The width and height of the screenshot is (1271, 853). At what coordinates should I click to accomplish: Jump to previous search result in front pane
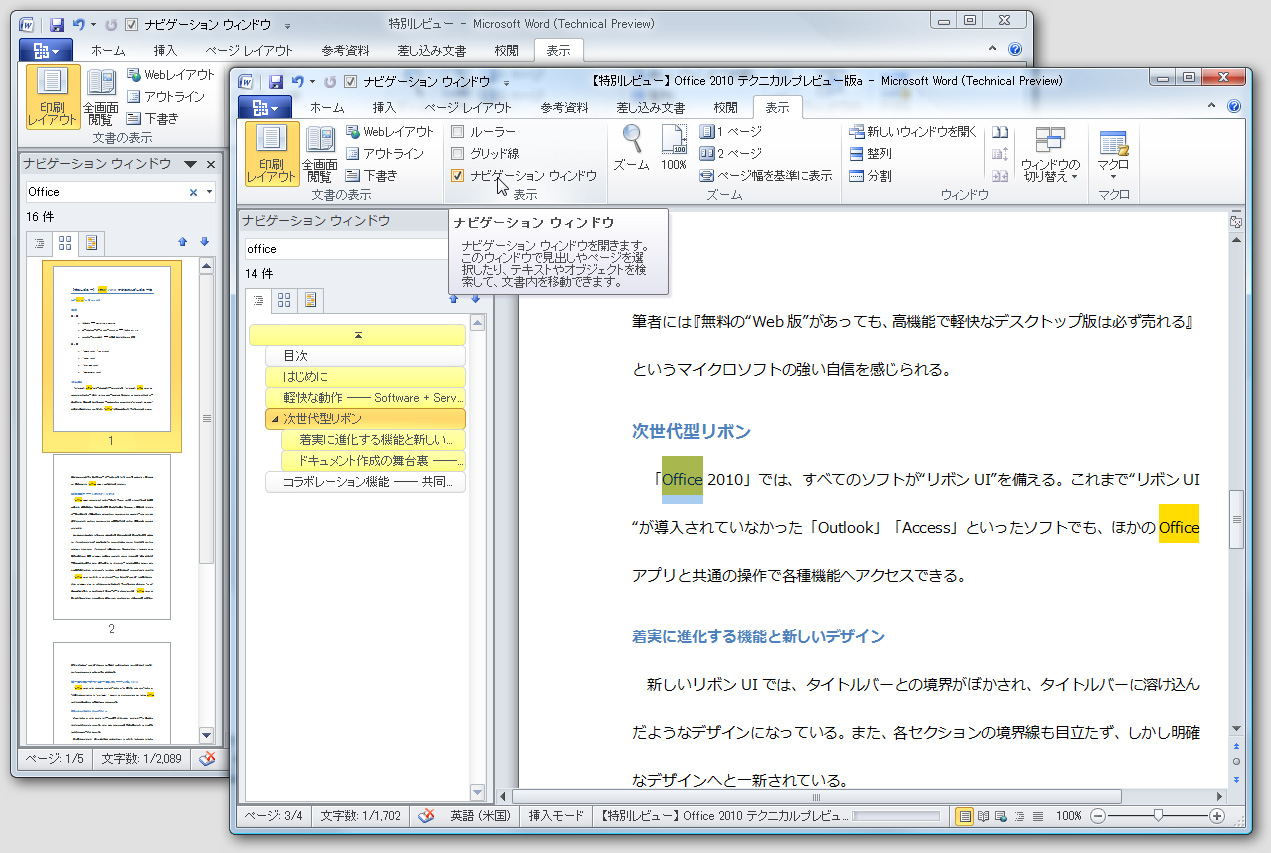[454, 299]
